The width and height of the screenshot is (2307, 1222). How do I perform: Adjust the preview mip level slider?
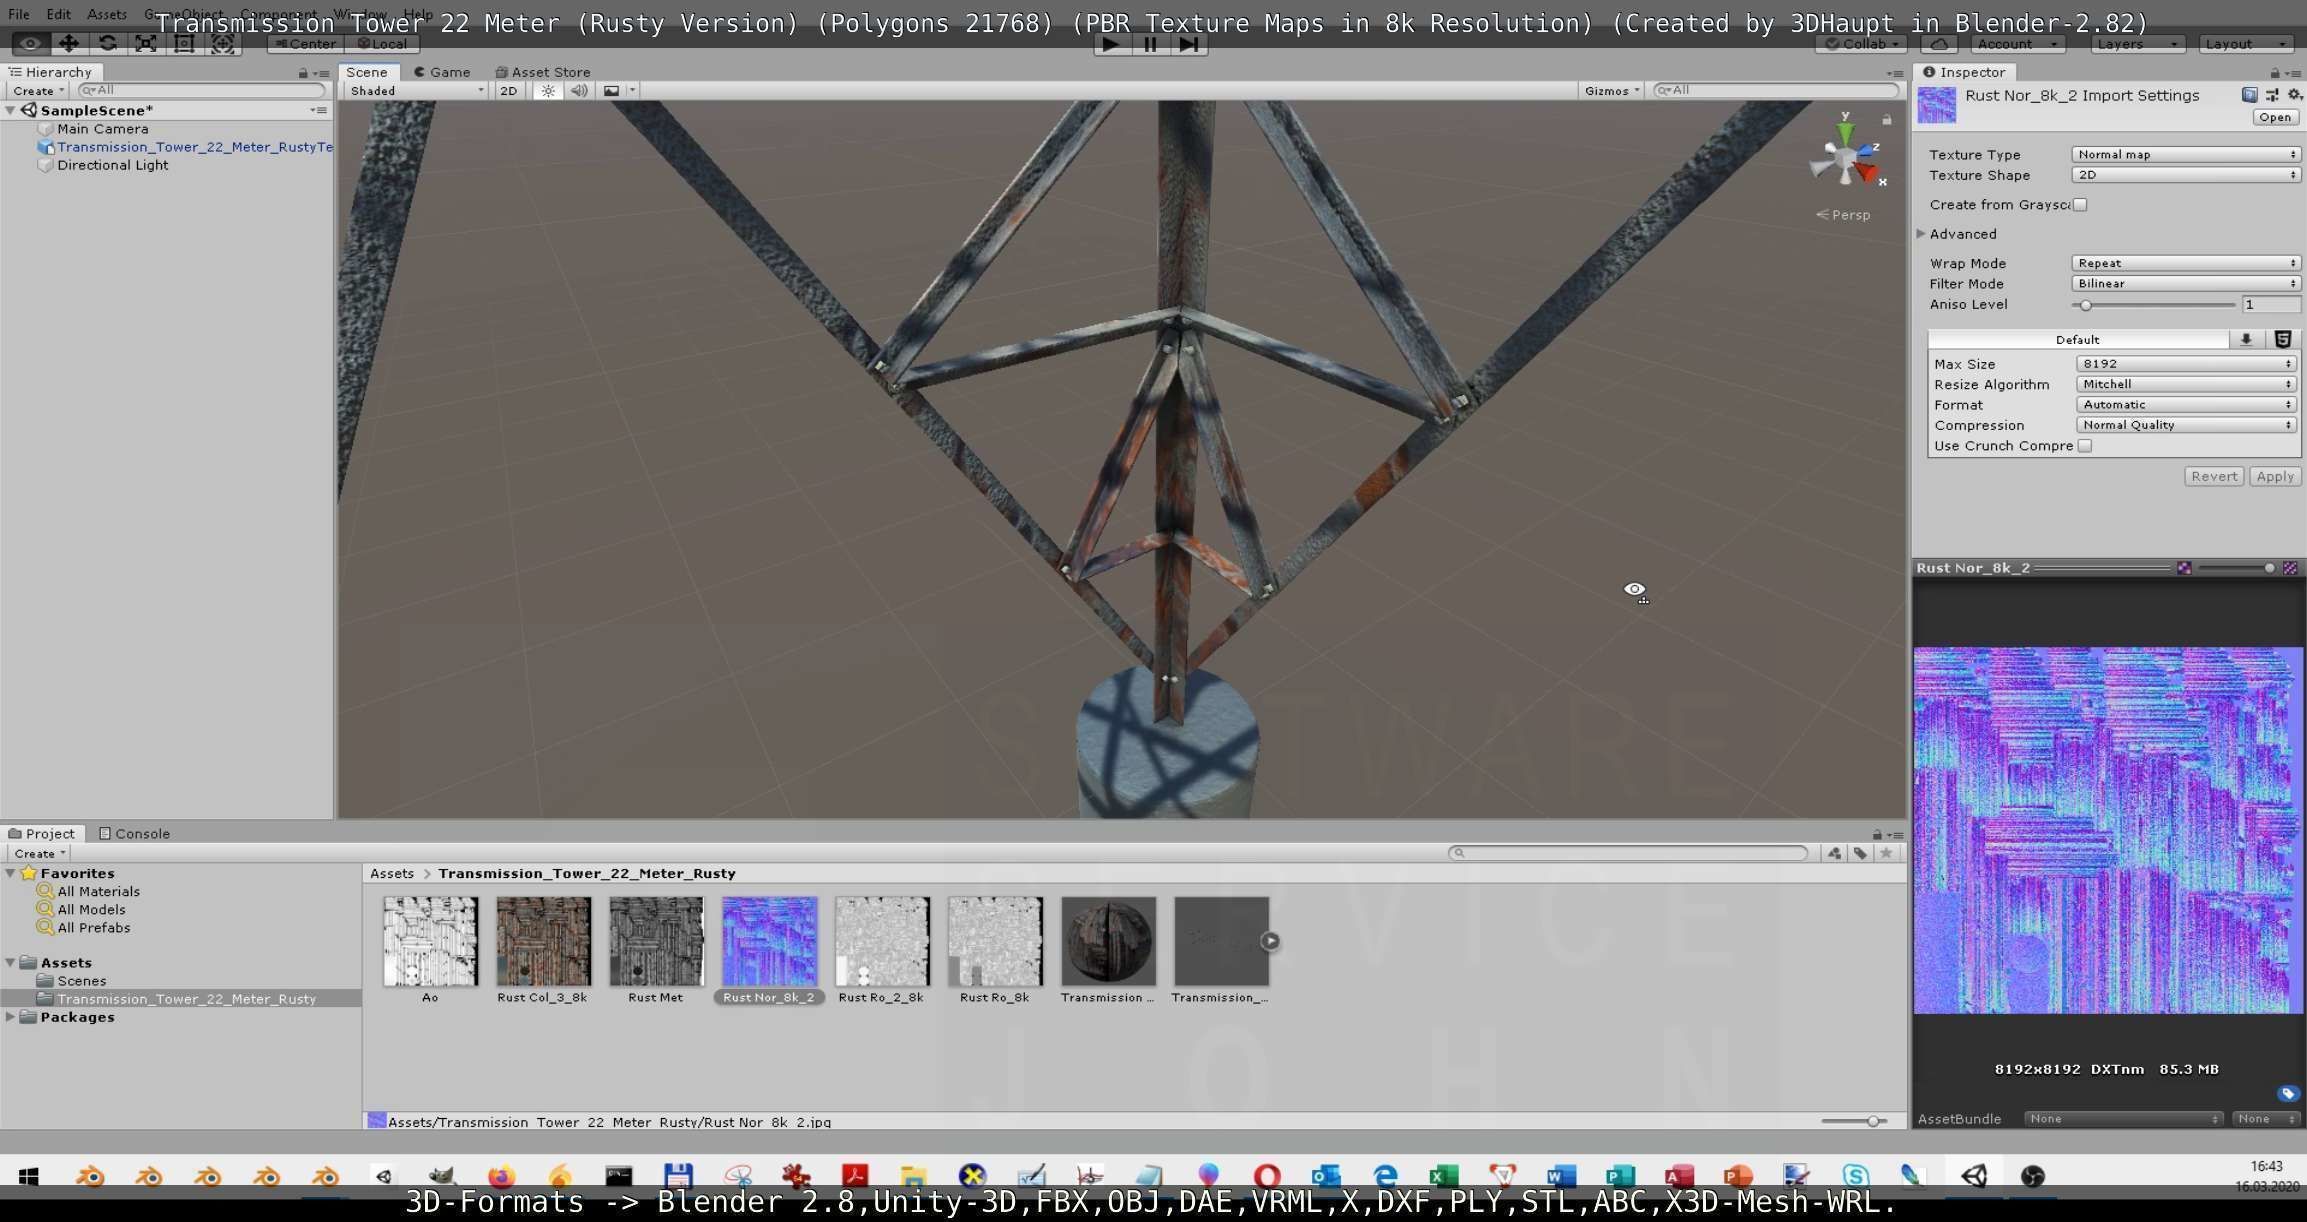(2236, 568)
